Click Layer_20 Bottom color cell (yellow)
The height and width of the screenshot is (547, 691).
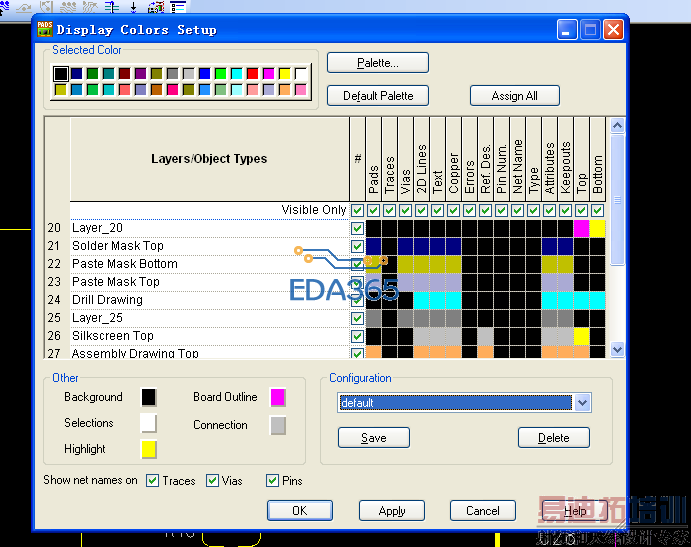pos(597,228)
